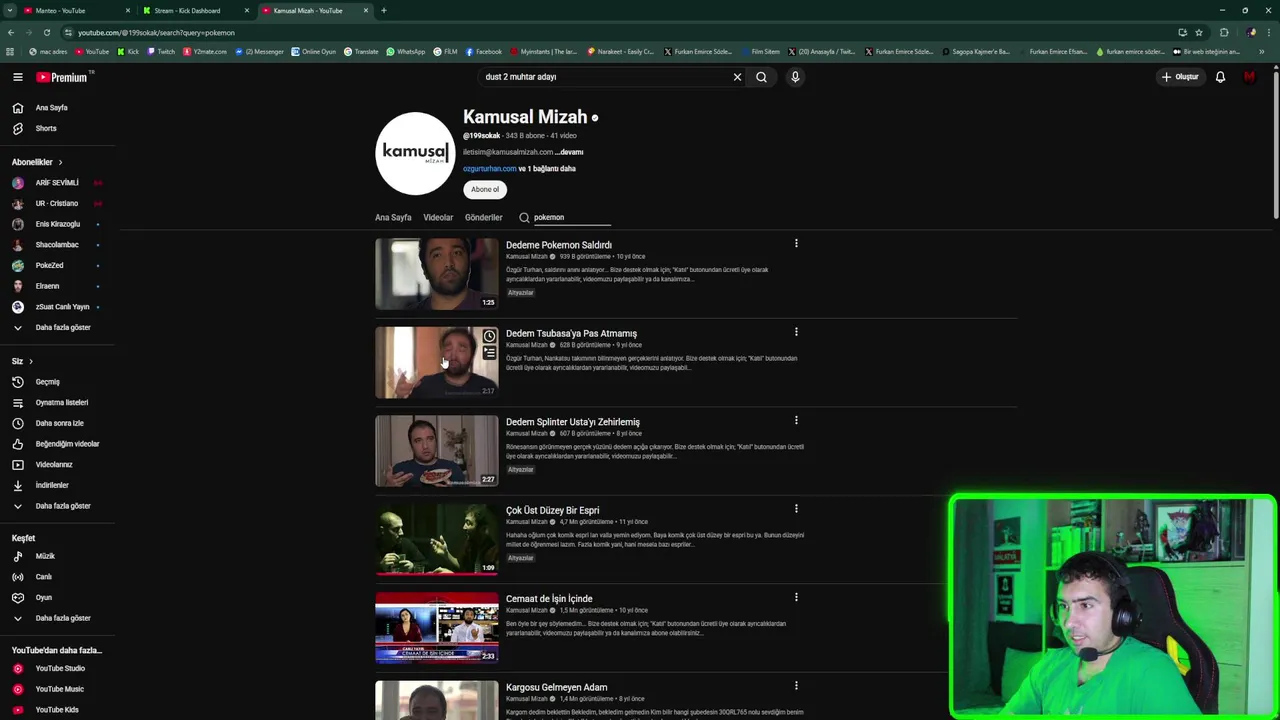Image resolution: width=1280 pixels, height=720 pixels.
Task: Open Kargosu Gelmeyen Adam video title
Action: 556,687
